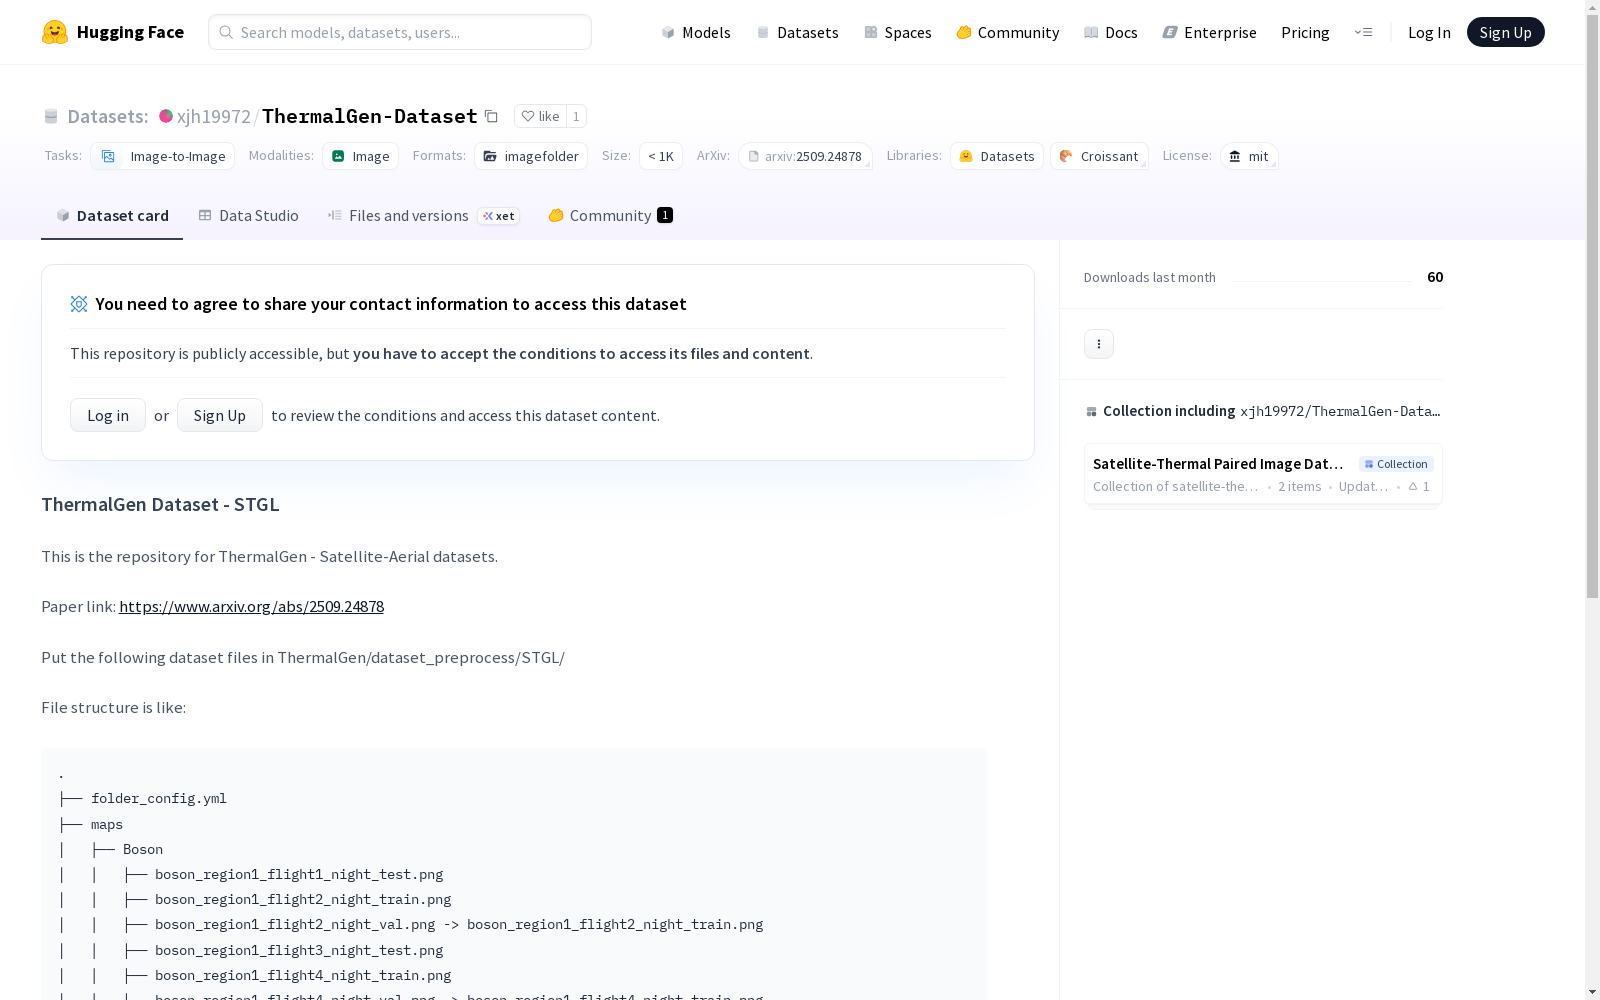Focus the search models and datasets field

coord(400,32)
